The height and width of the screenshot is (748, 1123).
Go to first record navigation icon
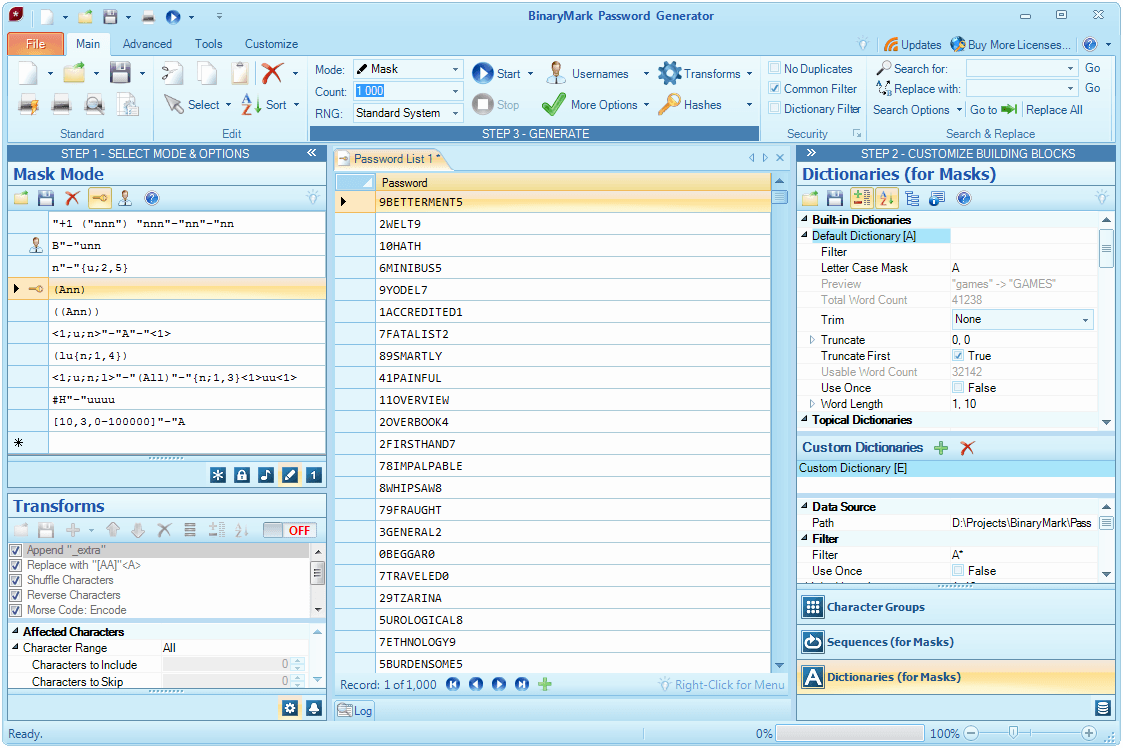point(453,685)
